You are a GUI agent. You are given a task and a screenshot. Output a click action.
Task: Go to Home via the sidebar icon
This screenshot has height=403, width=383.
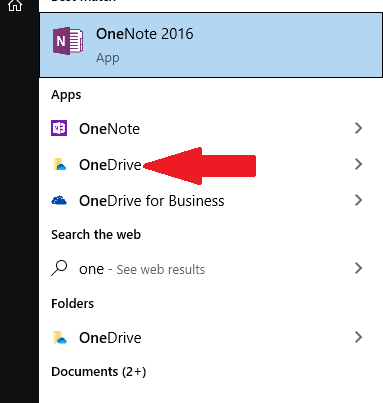pyautogui.click(x=15, y=5)
